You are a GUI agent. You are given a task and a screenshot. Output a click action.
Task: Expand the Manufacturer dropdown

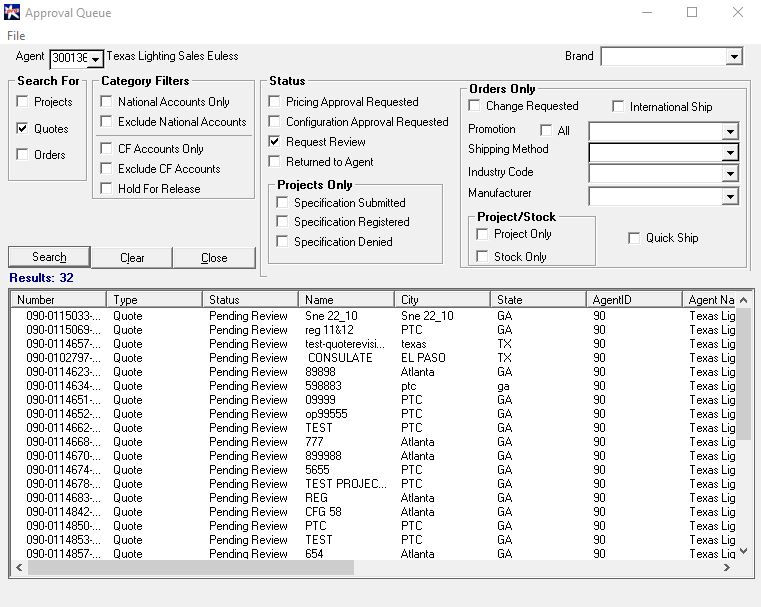point(730,197)
